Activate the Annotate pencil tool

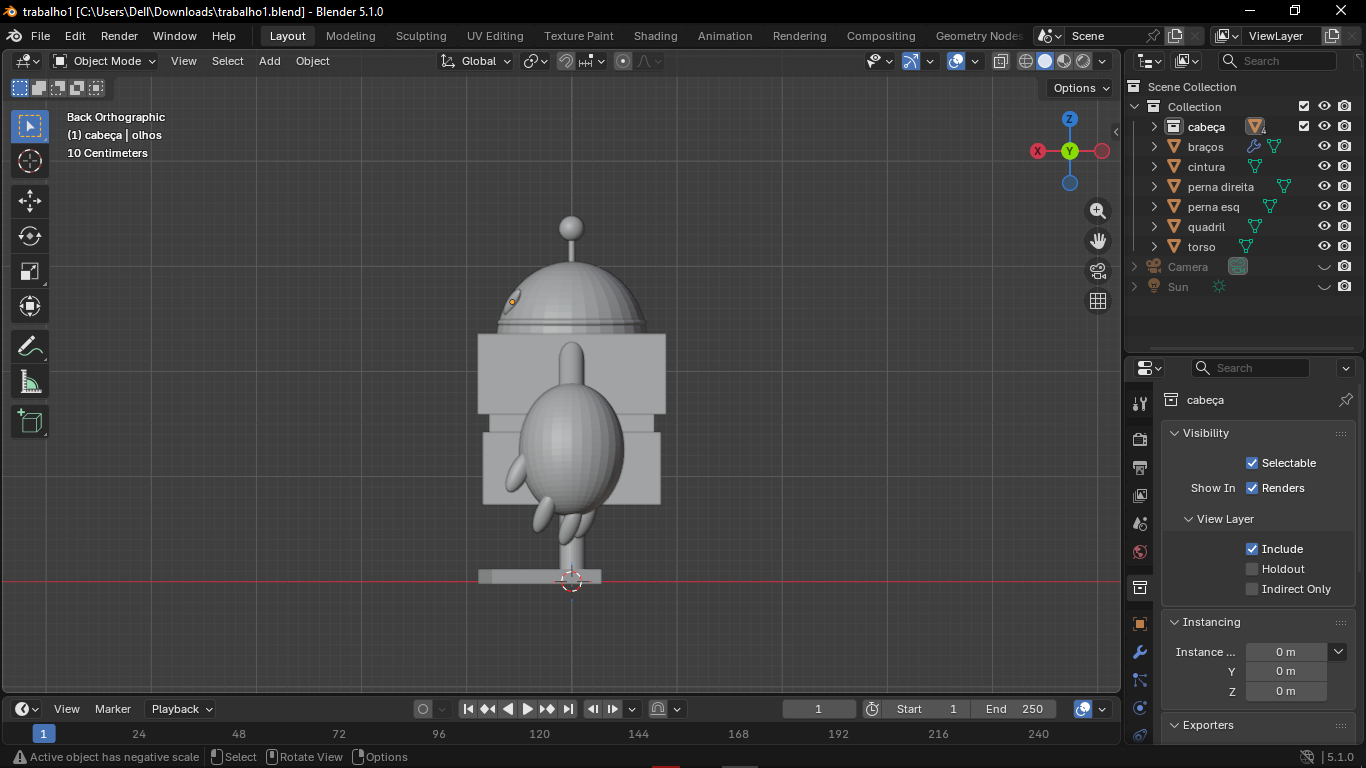click(x=30, y=347)
